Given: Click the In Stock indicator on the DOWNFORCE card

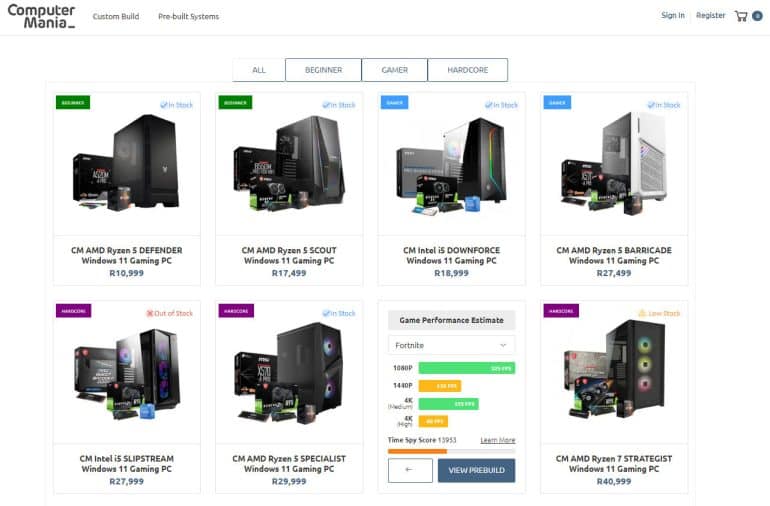Looking at the screenshot, I should 501,105.
